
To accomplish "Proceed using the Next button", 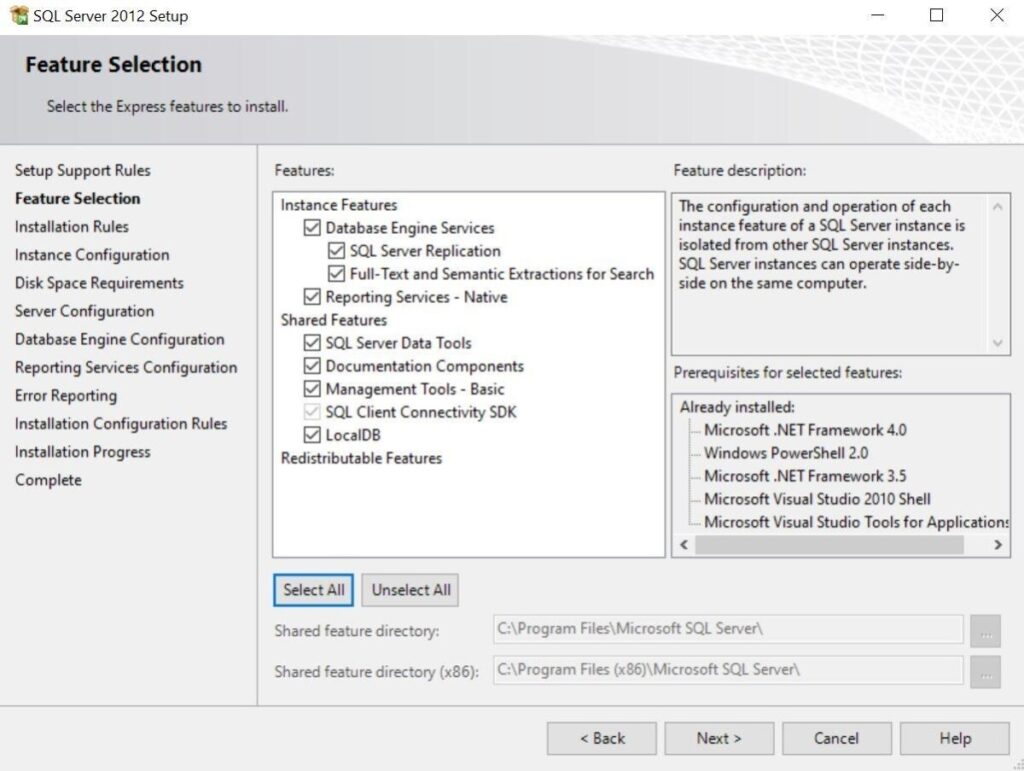I will 718,738.
